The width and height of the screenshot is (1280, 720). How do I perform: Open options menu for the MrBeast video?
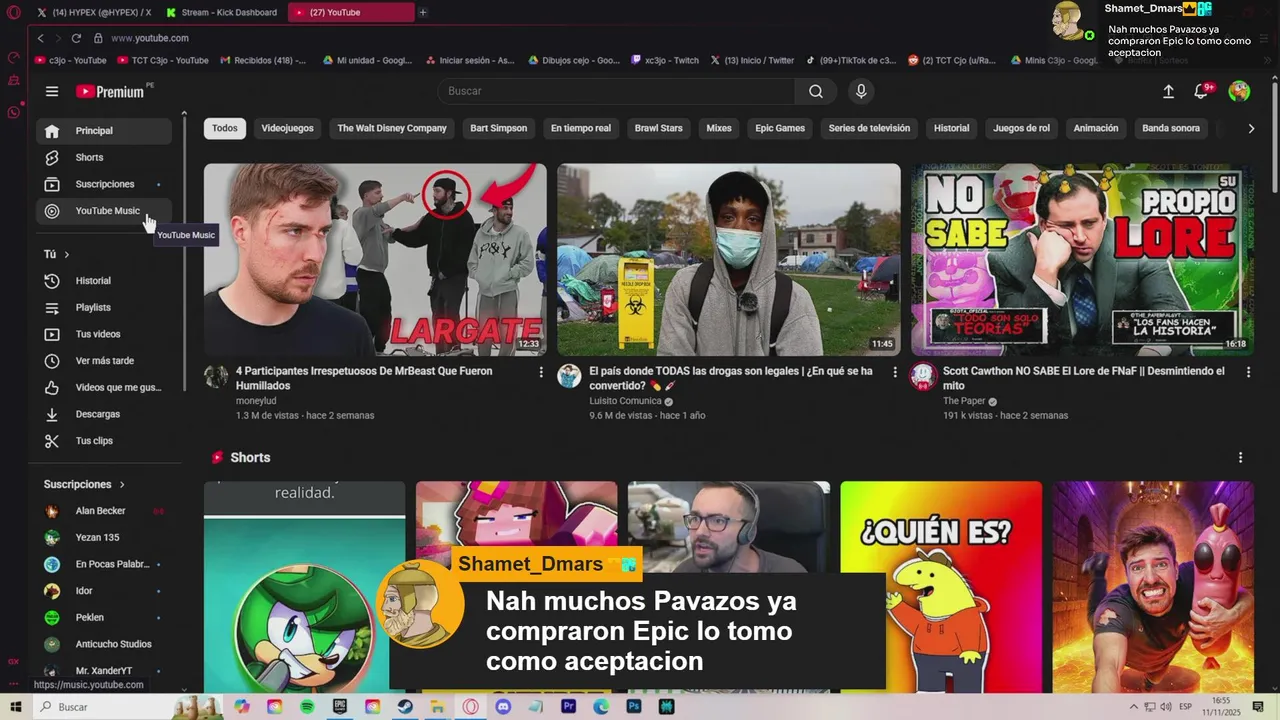(x=541, y=372)
